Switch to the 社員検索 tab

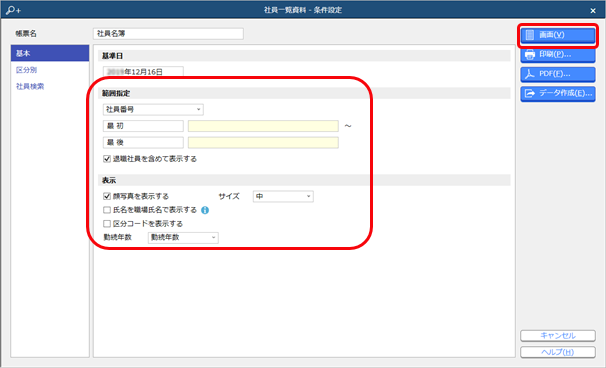(x=30, y=86)
